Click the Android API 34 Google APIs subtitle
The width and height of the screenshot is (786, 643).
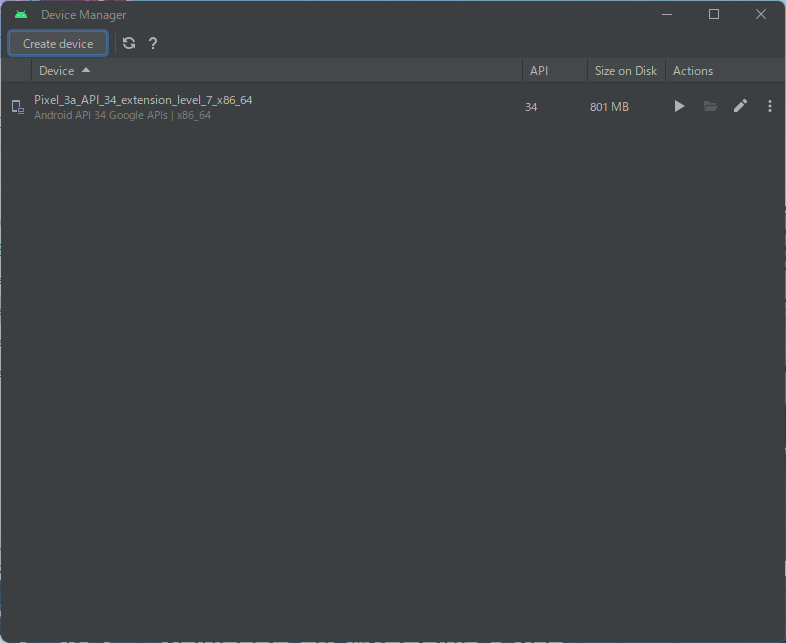click(122, 115)
